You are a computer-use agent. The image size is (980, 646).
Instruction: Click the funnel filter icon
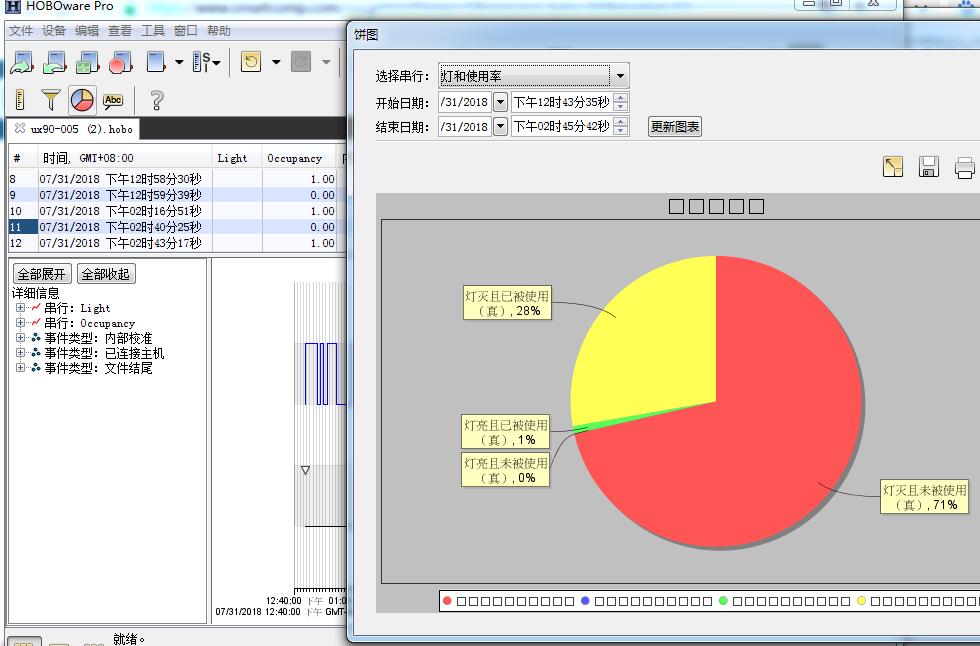50,100
